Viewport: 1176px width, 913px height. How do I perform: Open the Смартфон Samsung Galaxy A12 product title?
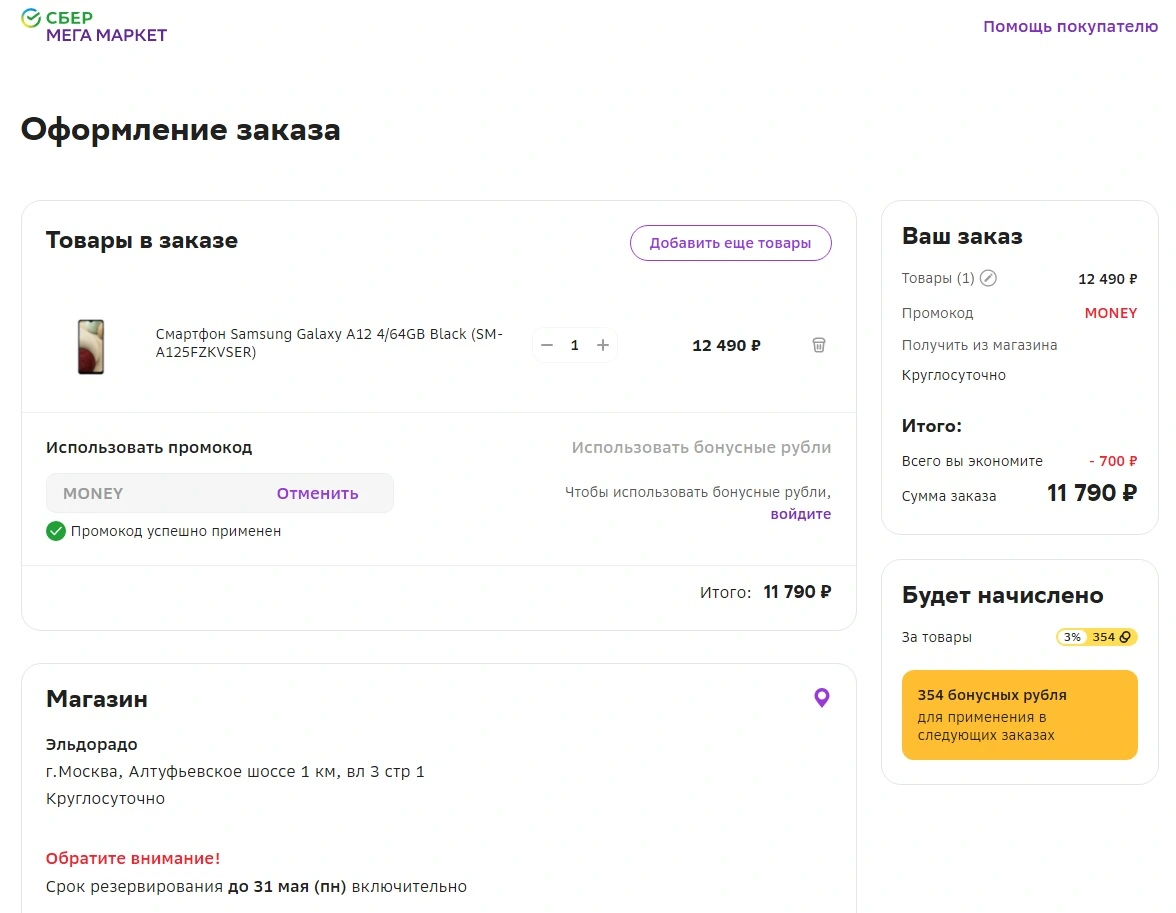point(329,343)
